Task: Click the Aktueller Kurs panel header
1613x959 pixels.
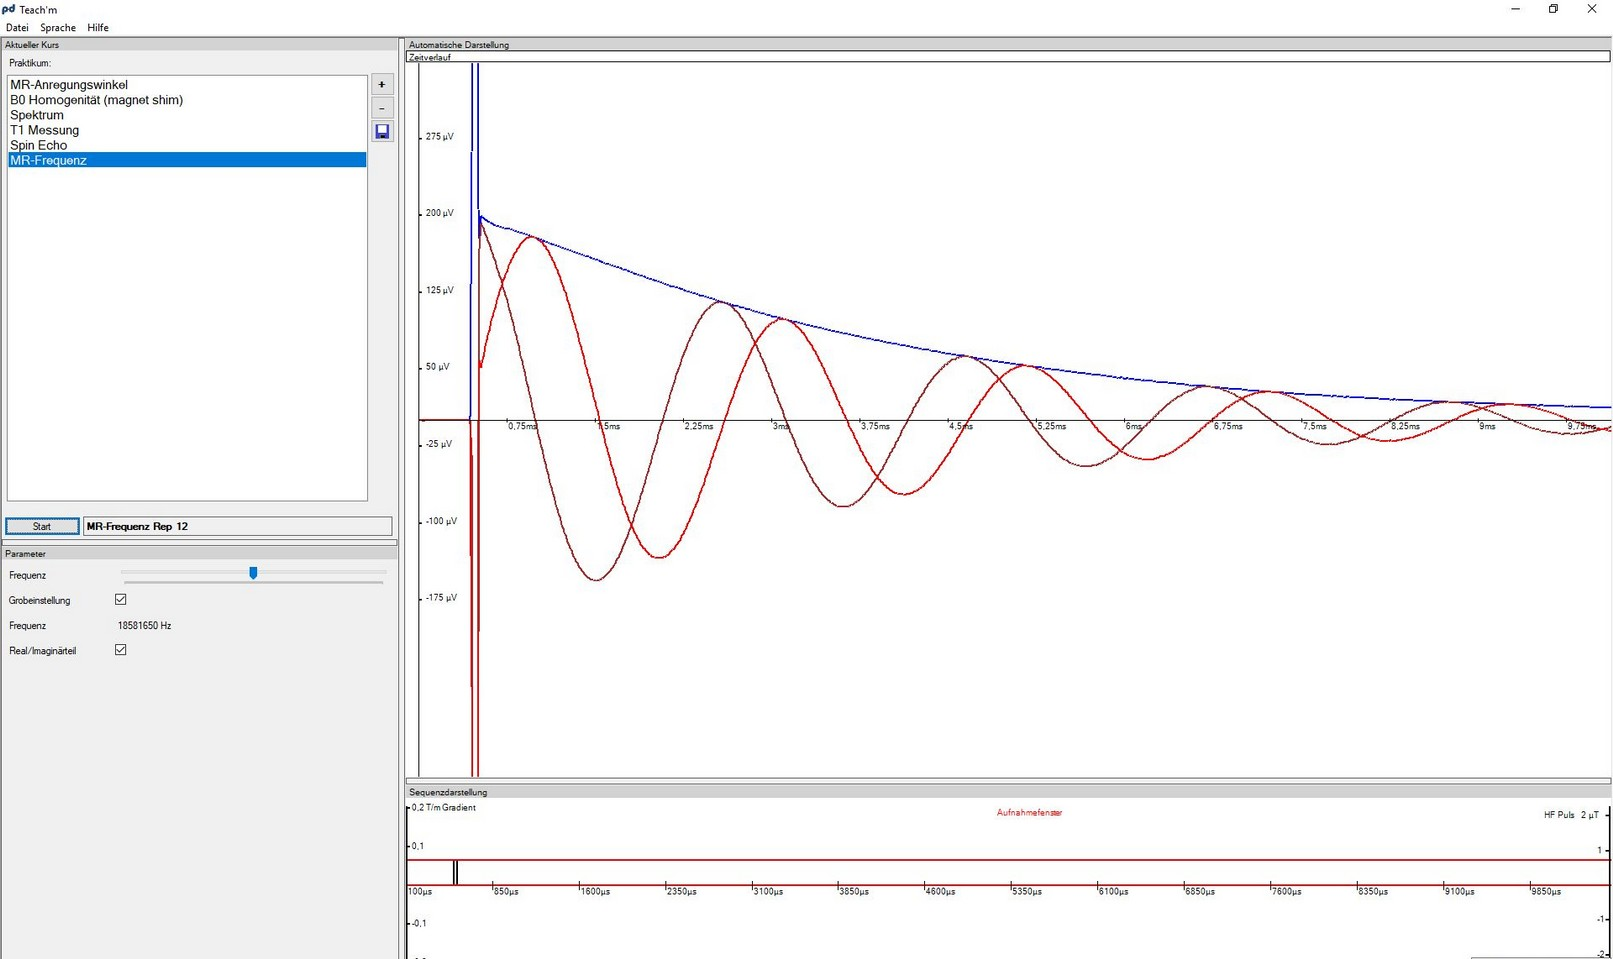Action: pos(199,45)
